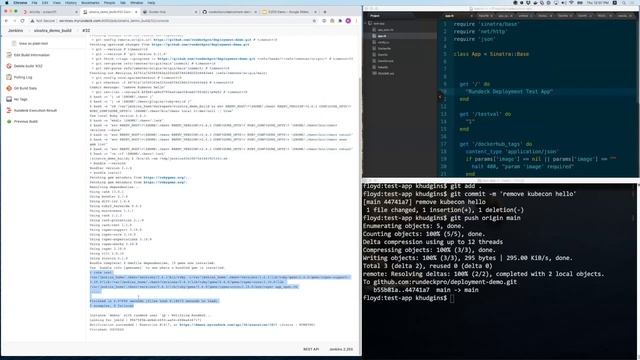Switch to the first Chrome tab
The image size is (640, 360).
(x=50, y=12)
